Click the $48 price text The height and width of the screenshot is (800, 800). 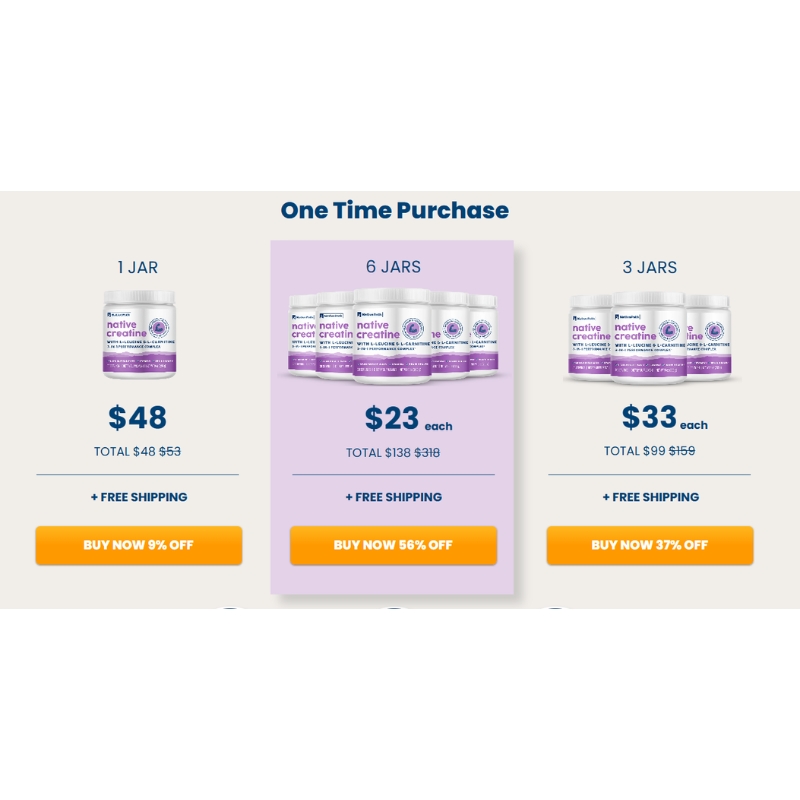click(x=137, y=417)
